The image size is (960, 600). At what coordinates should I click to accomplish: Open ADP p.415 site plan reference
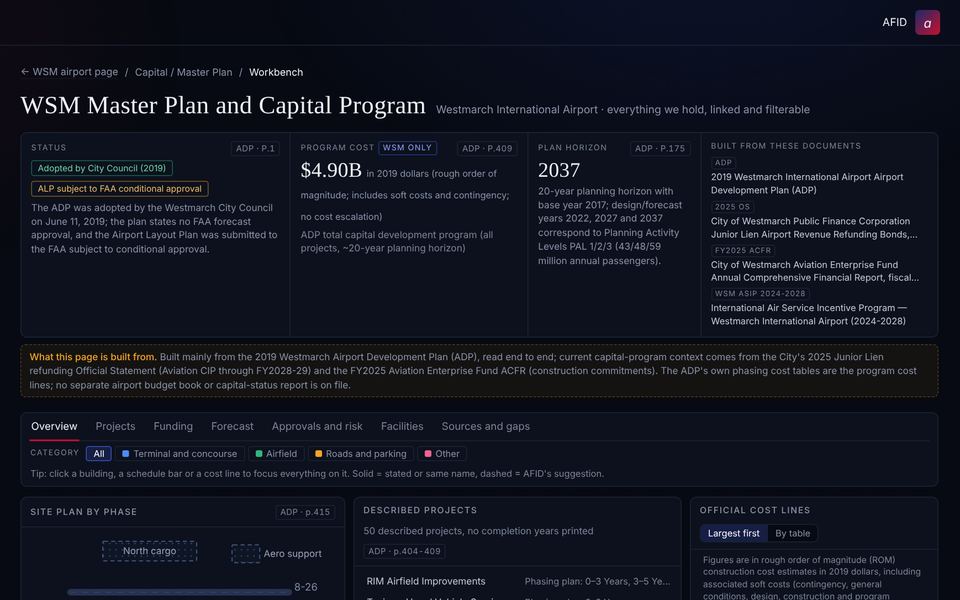pyautogui.click(x=305, y=512)
